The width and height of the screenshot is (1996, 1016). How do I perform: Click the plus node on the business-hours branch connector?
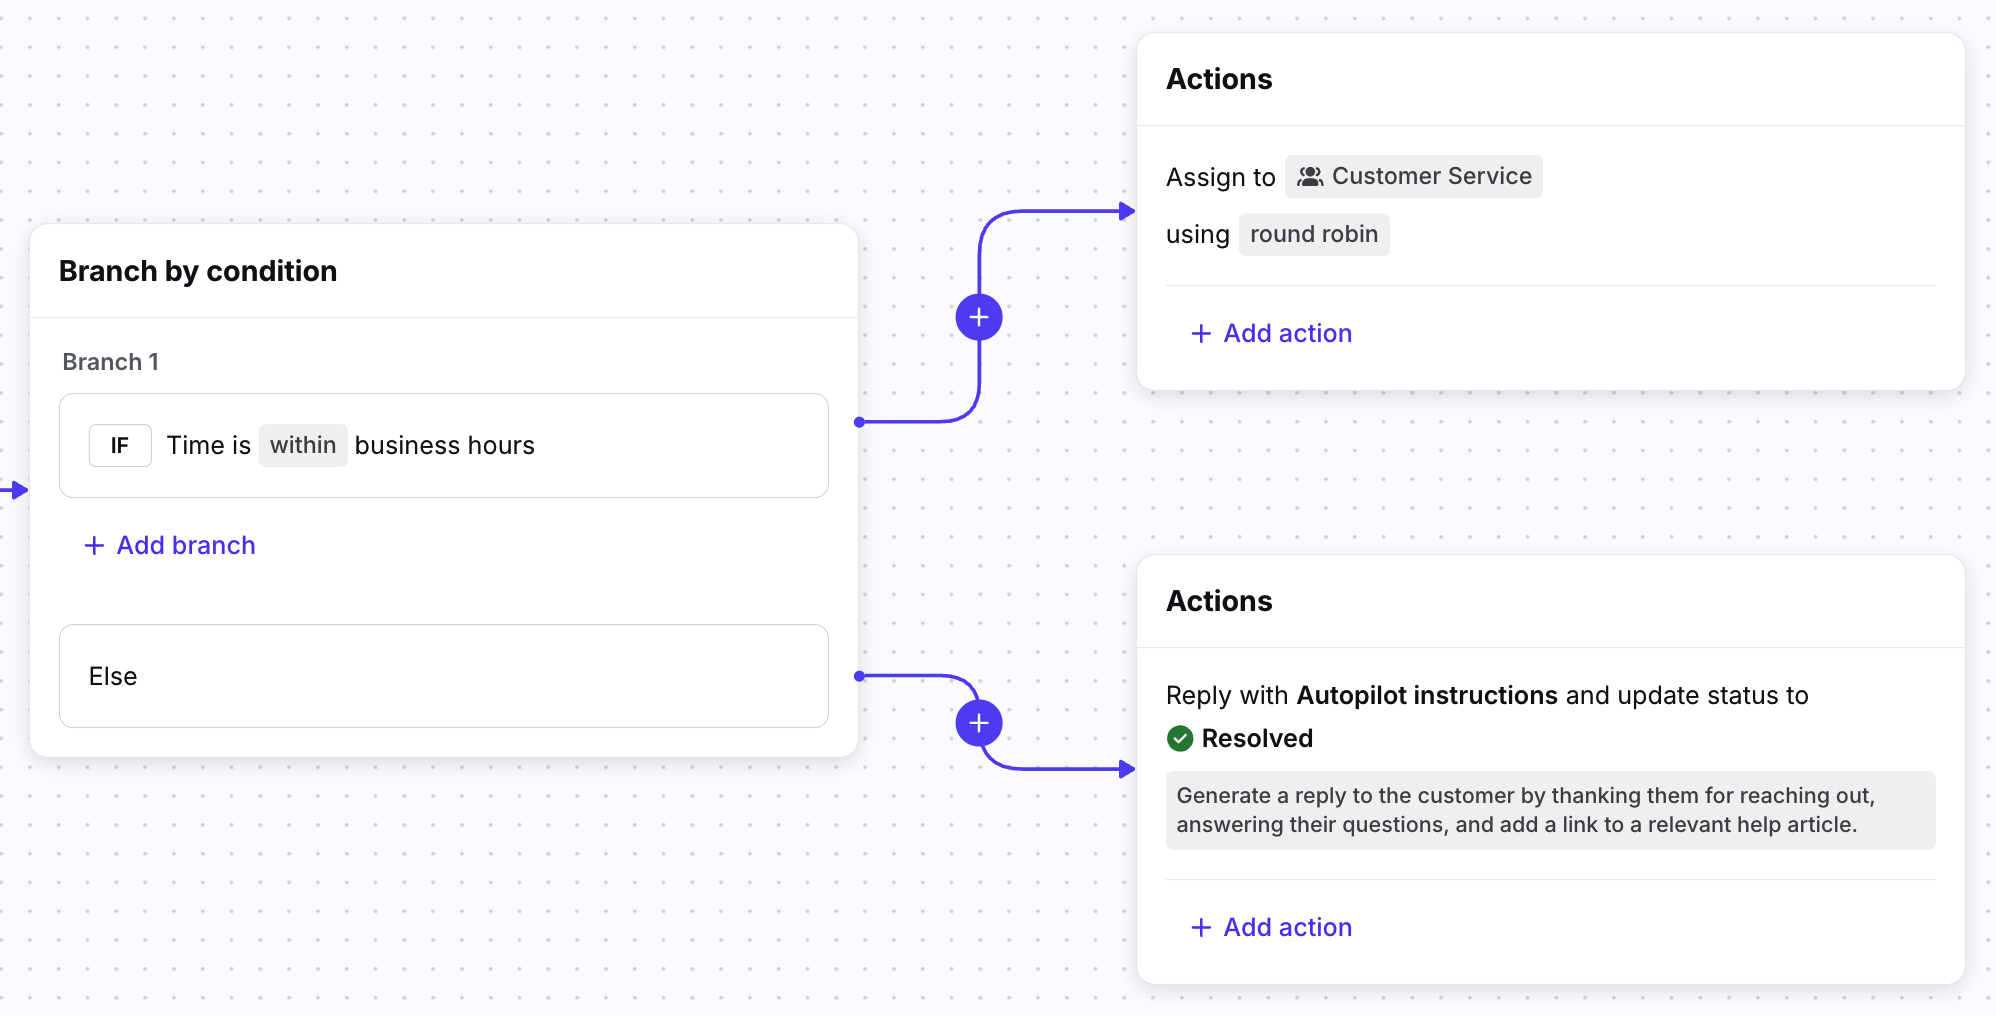979,318
